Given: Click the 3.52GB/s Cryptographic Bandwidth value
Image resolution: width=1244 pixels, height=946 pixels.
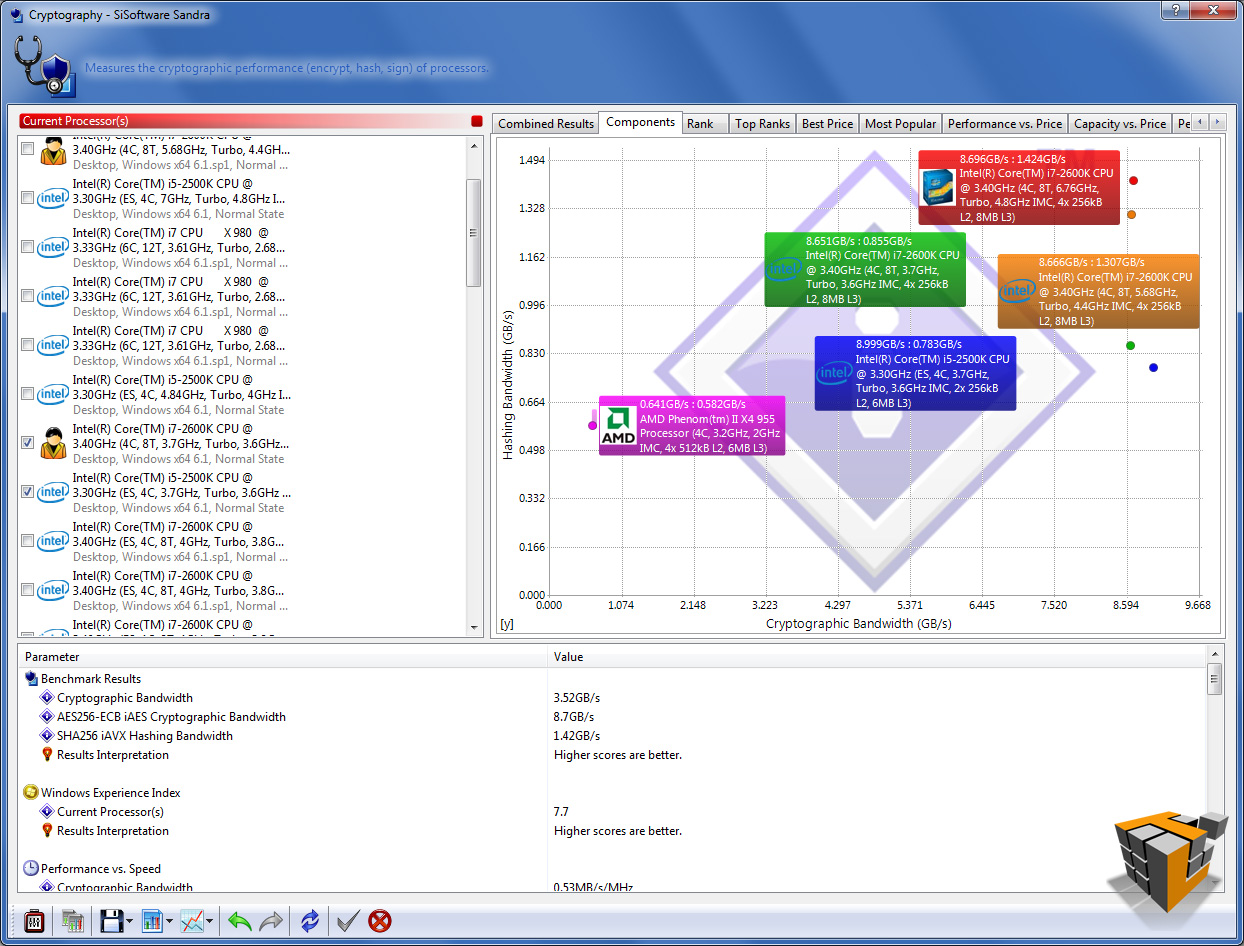Looking at the screenshot, I should [577, 698].
